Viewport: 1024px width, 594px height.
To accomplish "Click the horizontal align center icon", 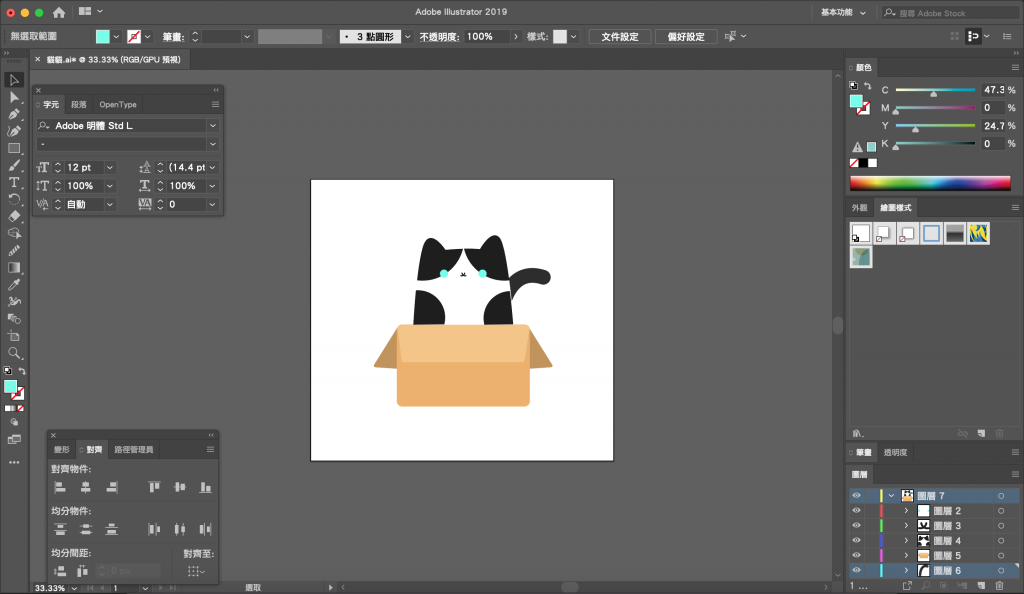I will click(x=86, y=487).
